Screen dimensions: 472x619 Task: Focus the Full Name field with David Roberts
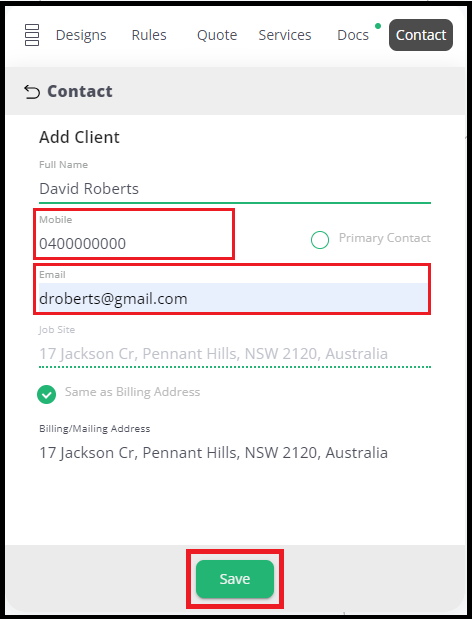235,189
